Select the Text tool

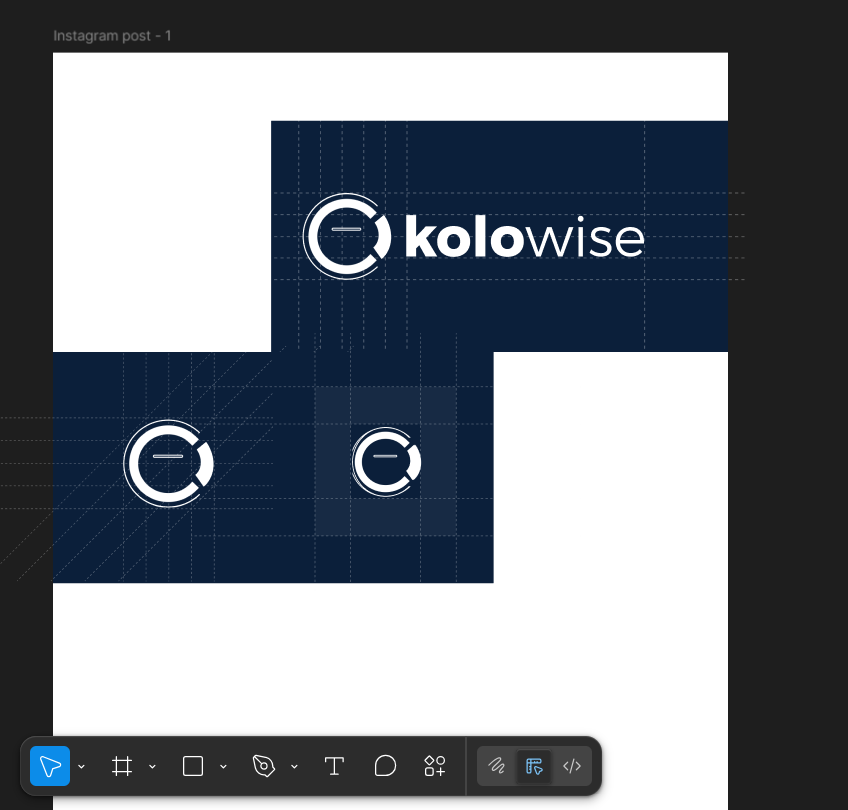pos(334,766)
